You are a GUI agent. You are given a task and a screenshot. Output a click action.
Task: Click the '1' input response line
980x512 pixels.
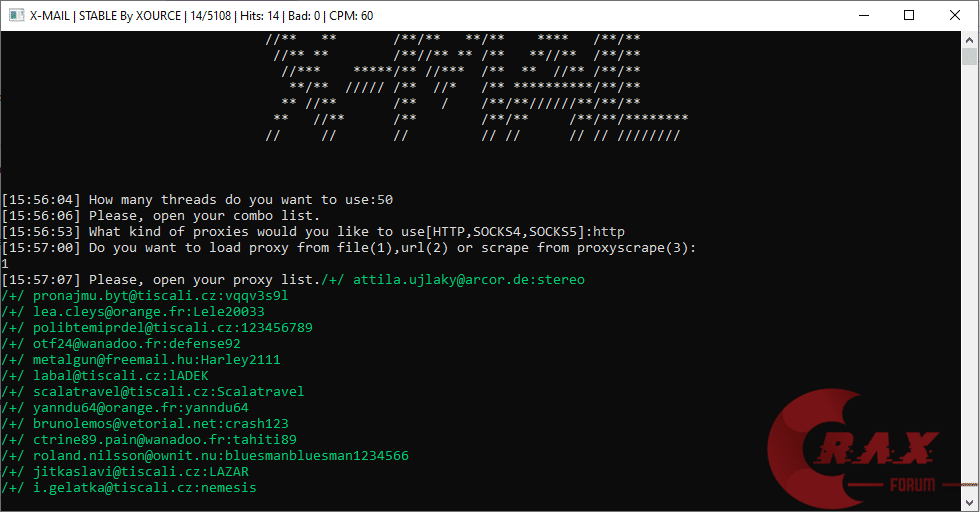[x=5, y=264]
